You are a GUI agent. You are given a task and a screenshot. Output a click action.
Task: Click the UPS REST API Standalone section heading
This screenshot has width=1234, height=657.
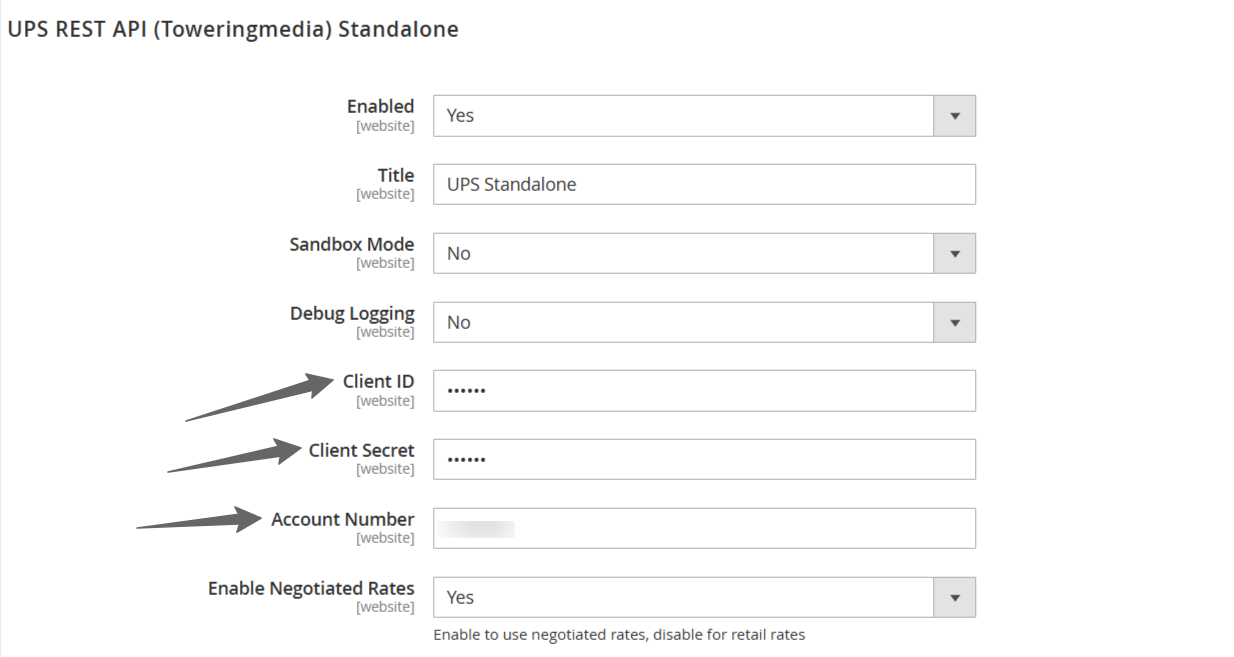[233, 30]
